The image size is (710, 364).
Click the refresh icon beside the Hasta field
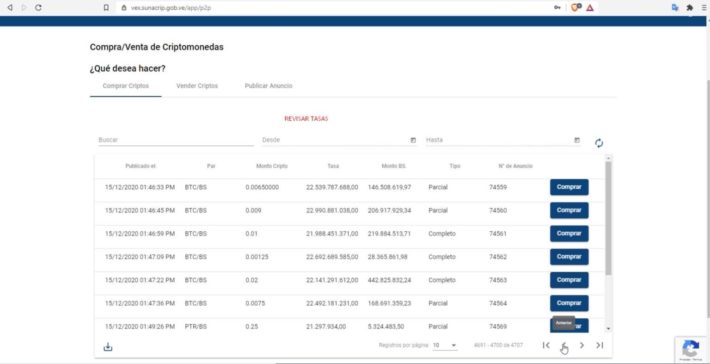click(x=599, y=143)
